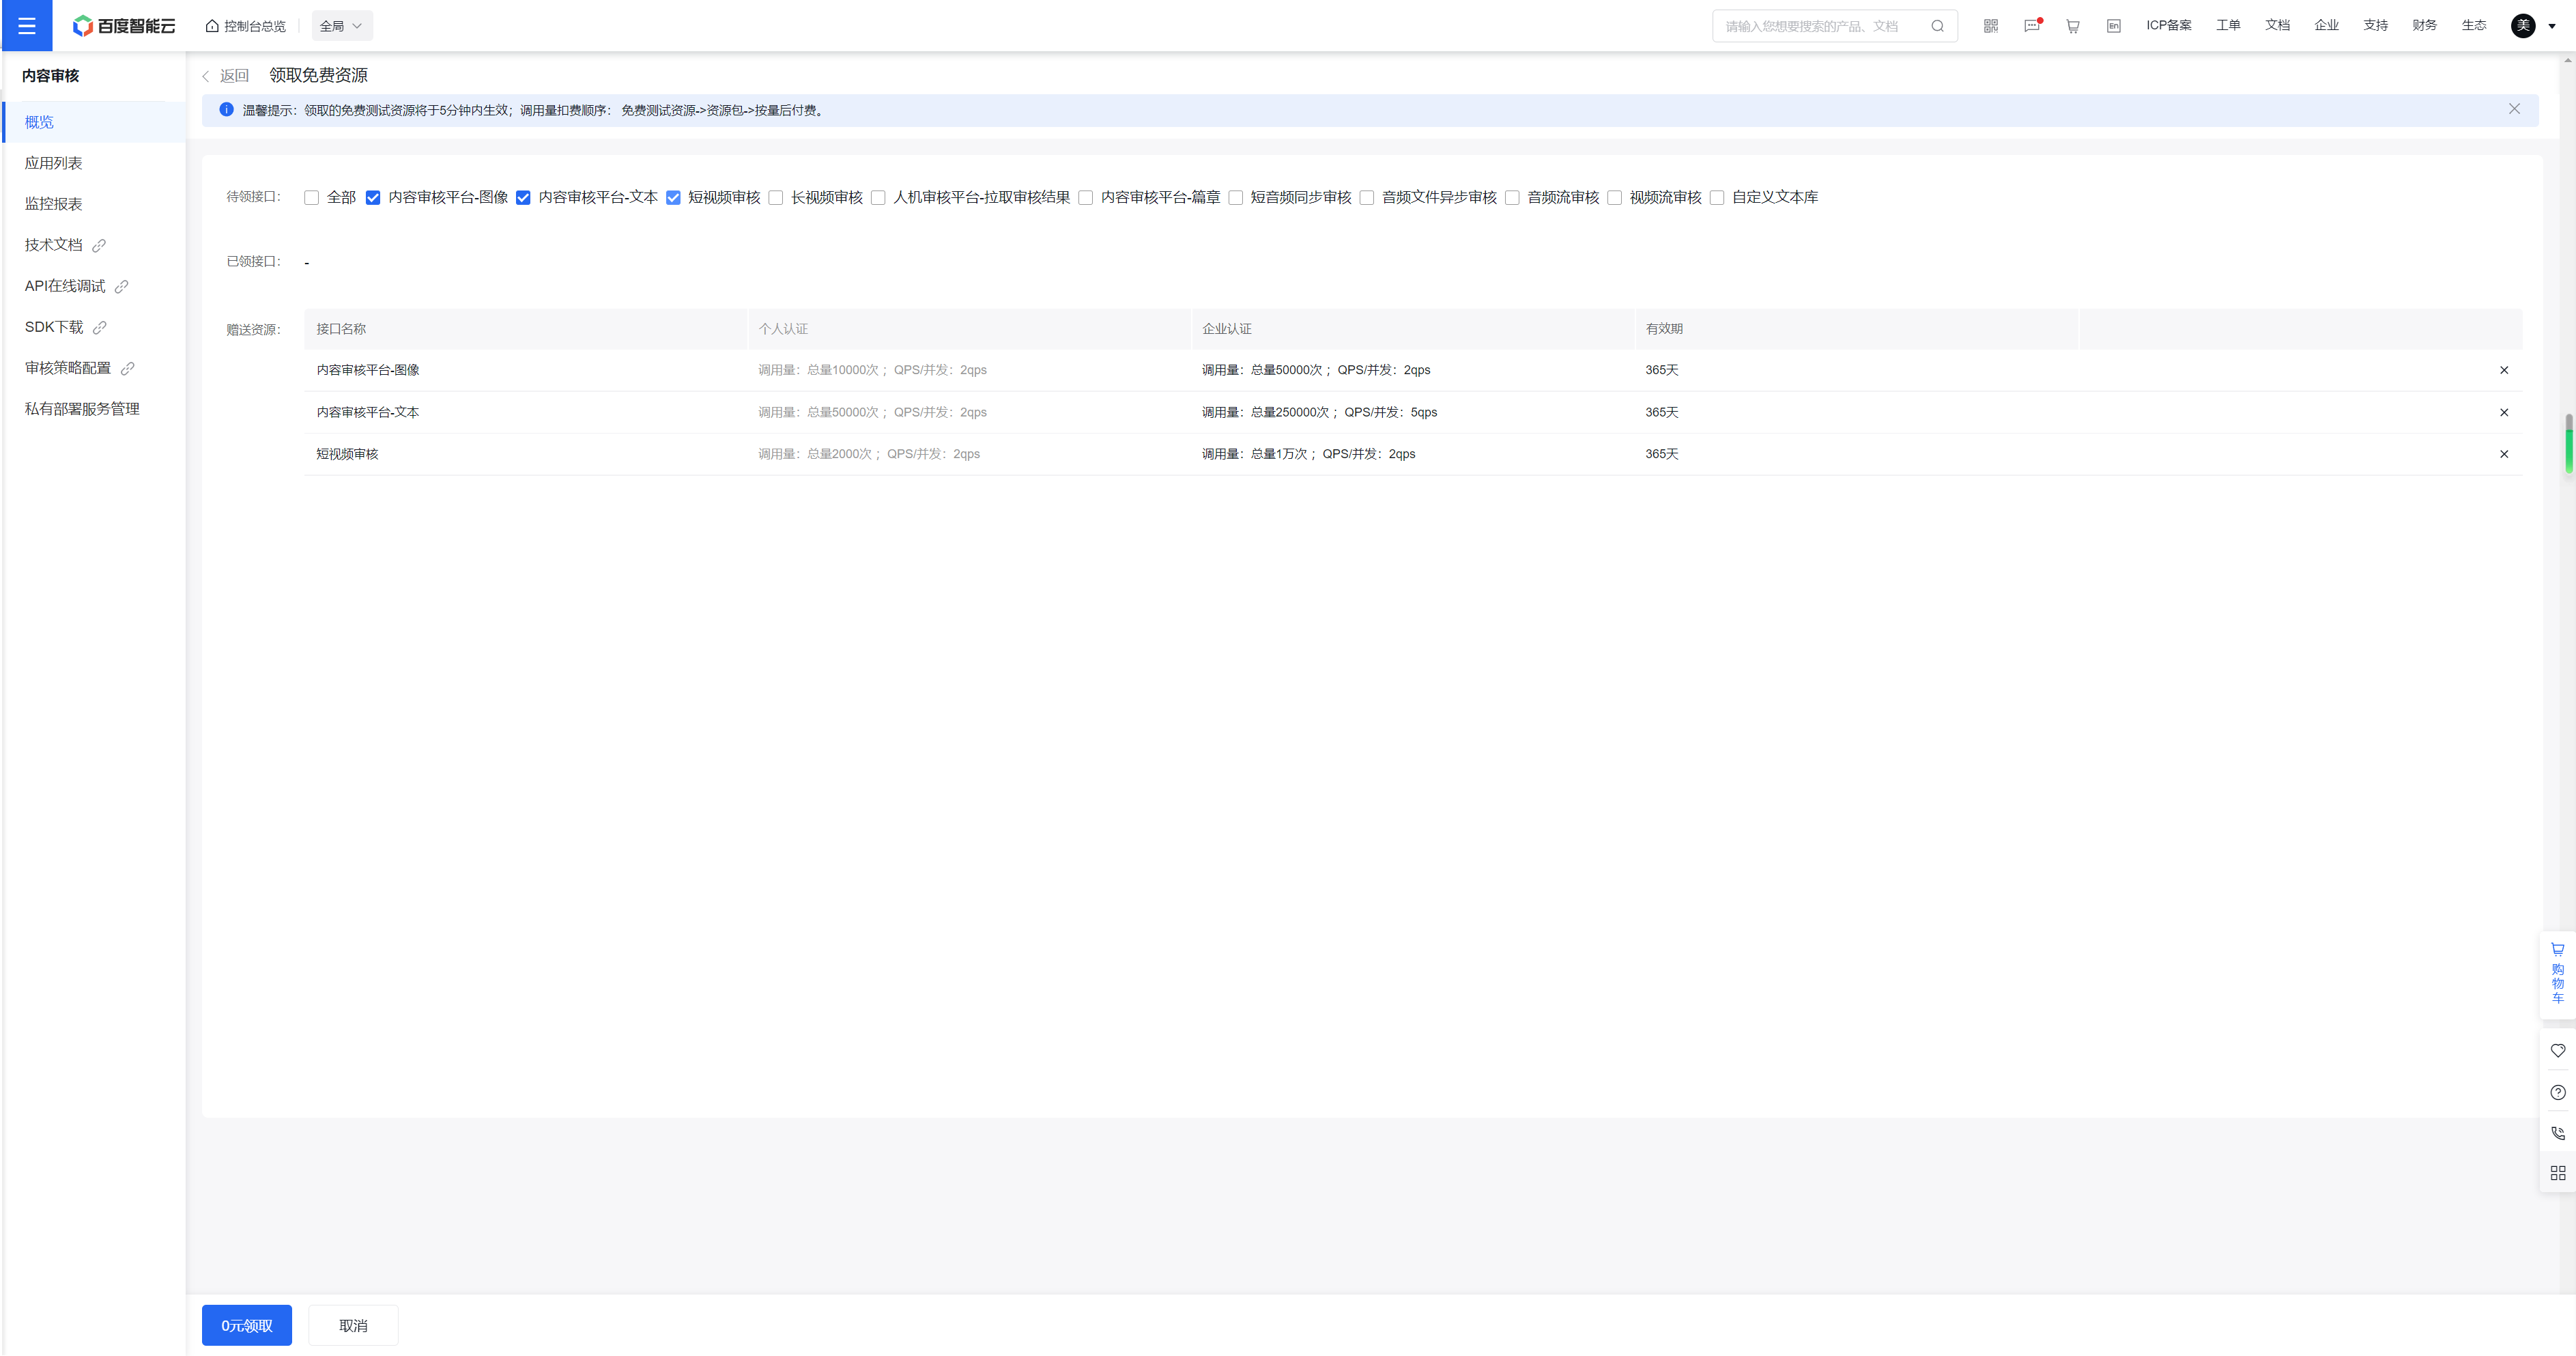Viewport: 2576px width, 1356px height.
Task: Open 文档 menu
Action: tap(2277, 26)
